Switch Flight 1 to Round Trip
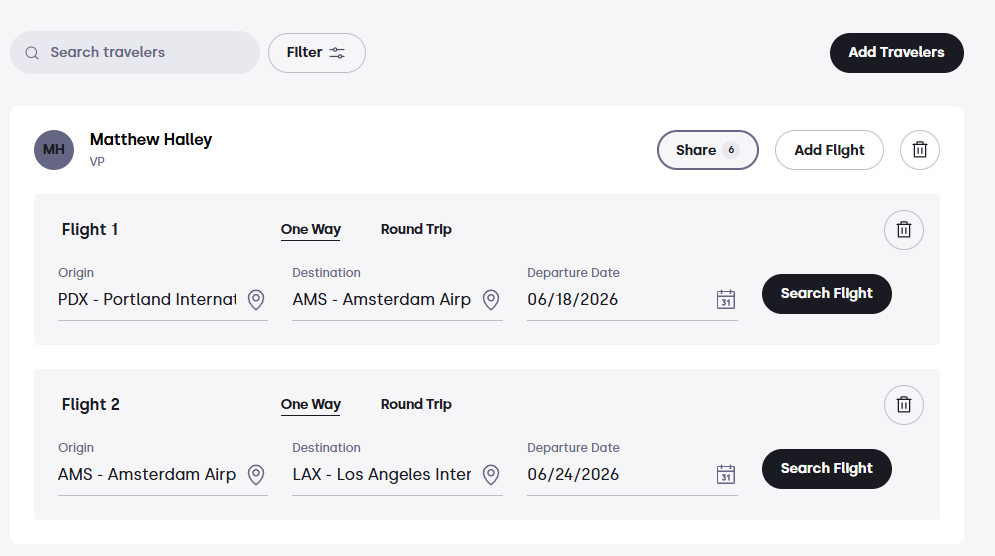Image resolution: width=995 pixels, height=556 pixels. point(416,229)
